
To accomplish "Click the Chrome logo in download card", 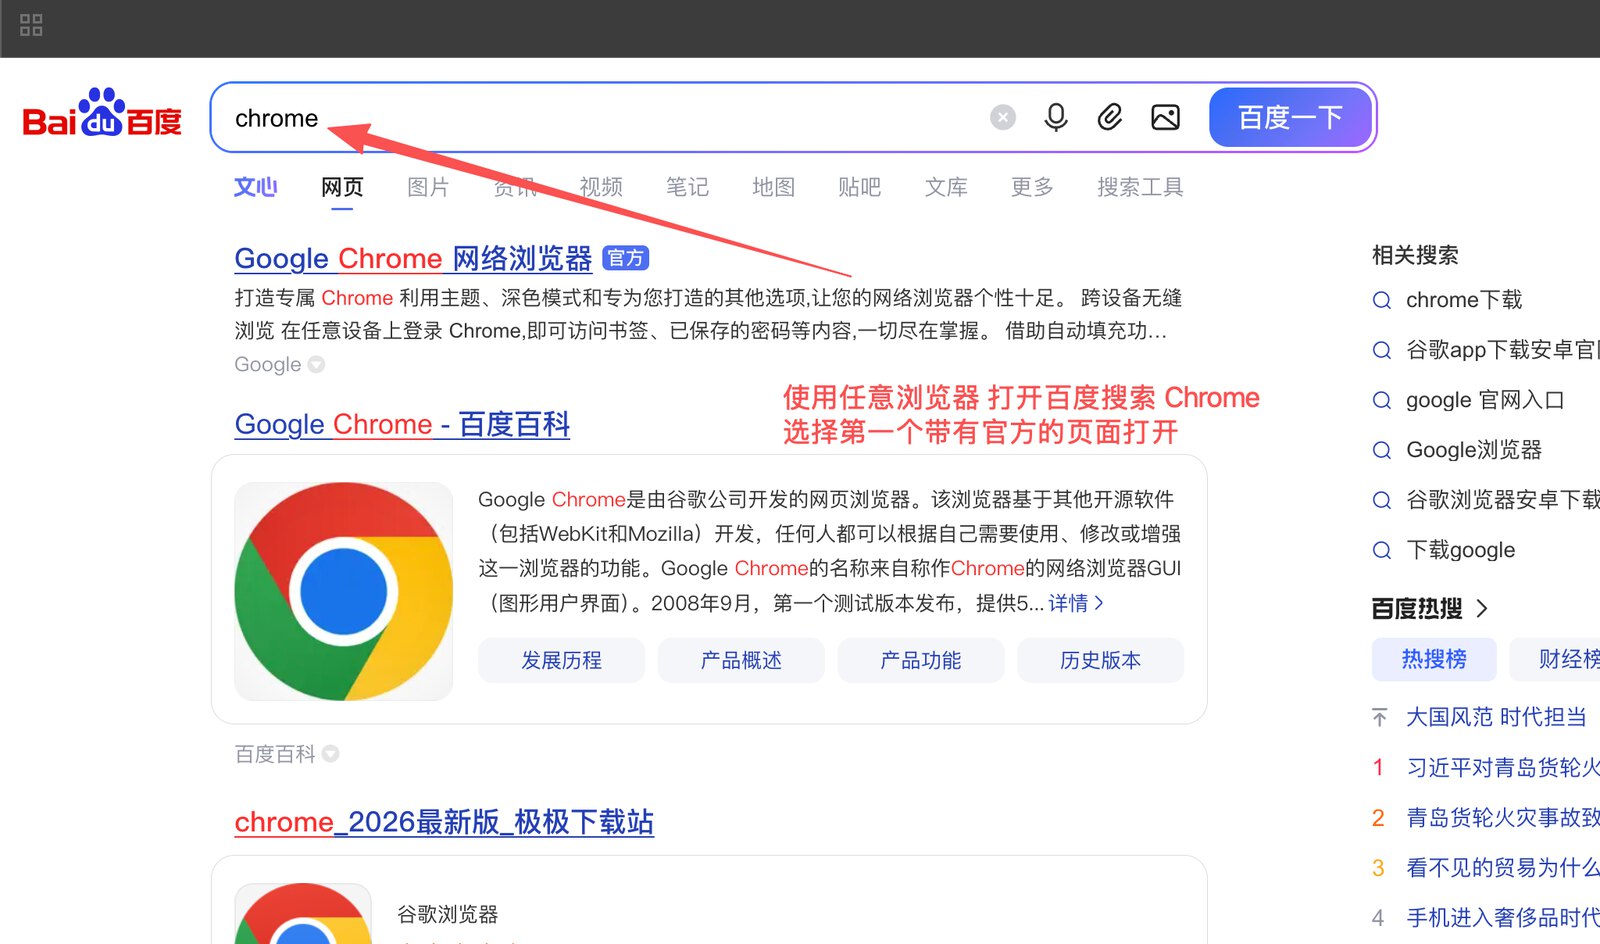I will pyautogui.click(x=303, y=913).
